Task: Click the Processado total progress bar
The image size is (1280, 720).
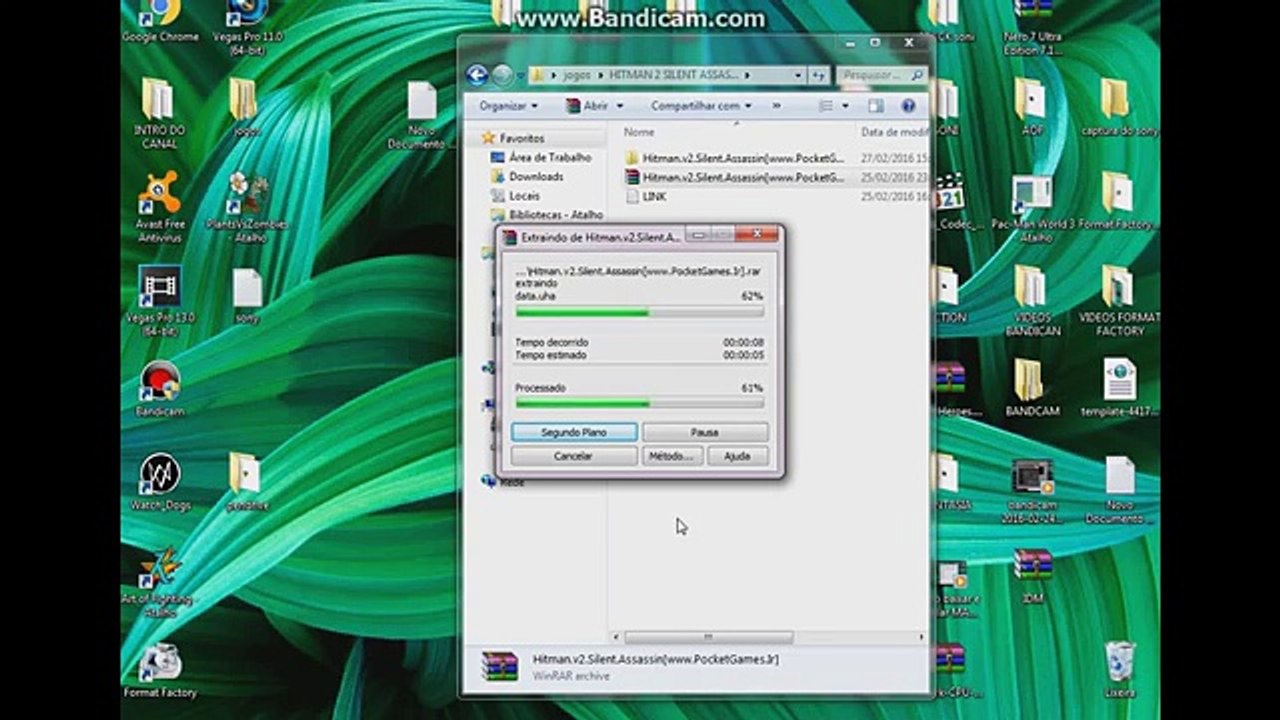Action: click(x=639, y=403)
